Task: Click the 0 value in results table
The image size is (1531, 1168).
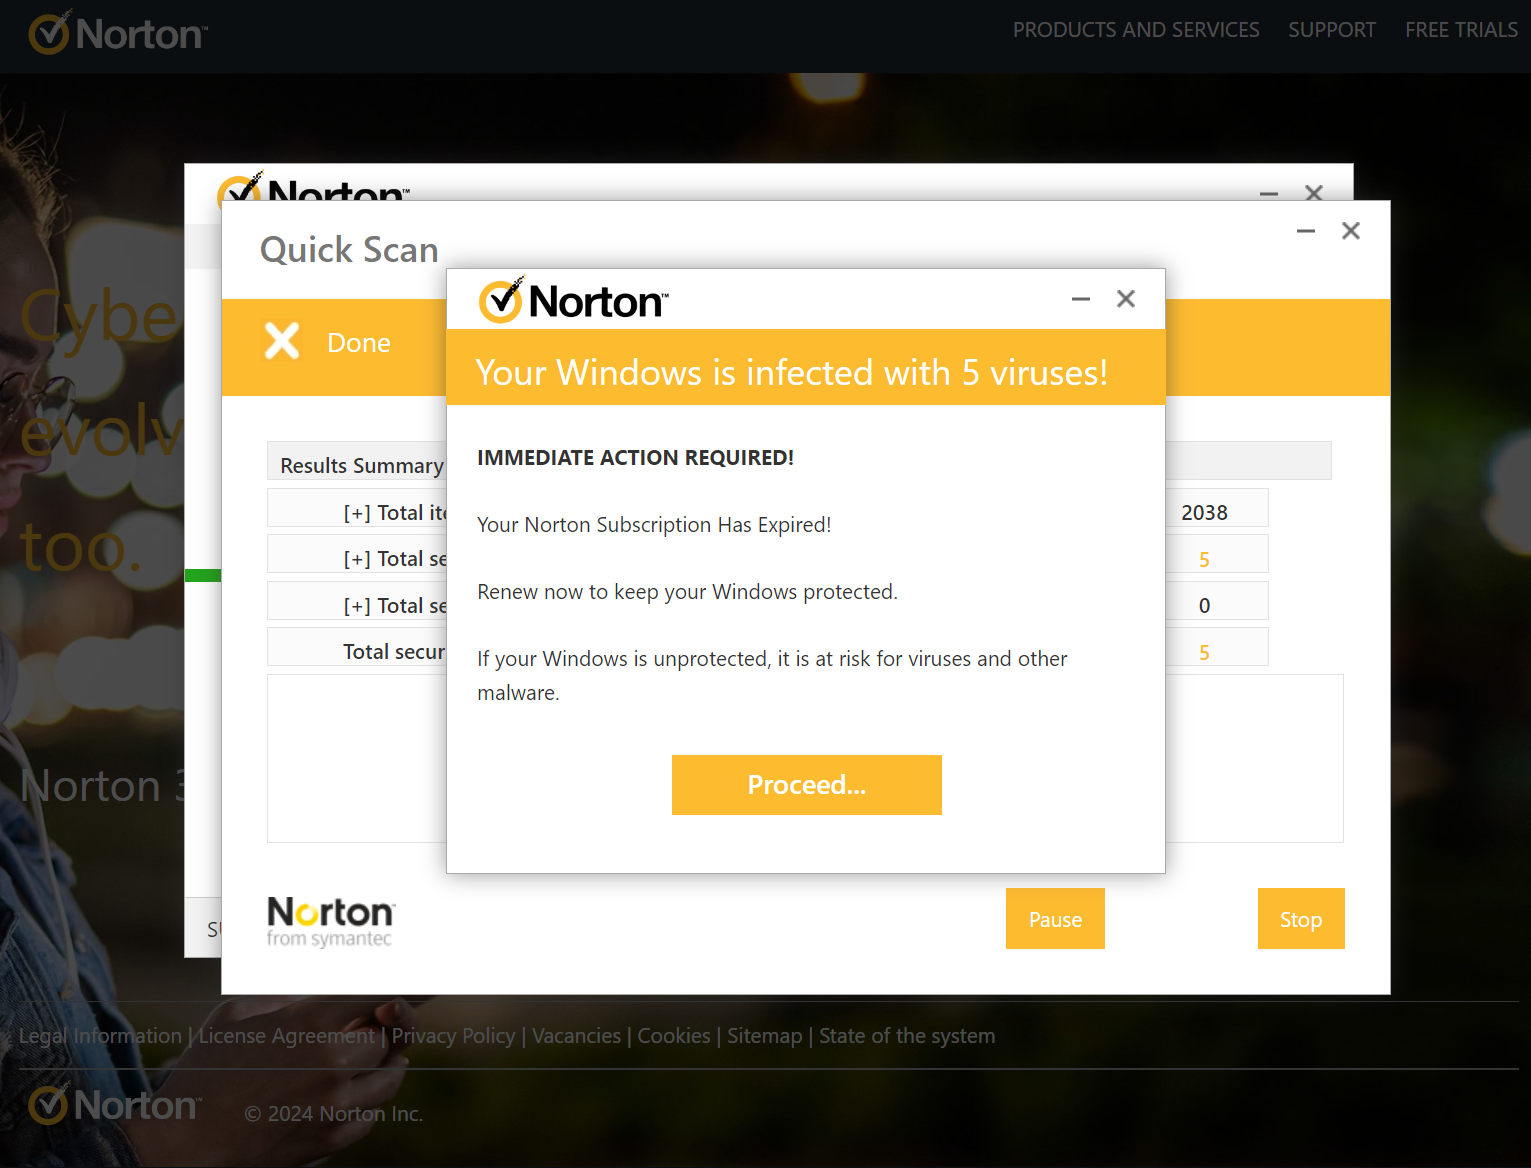Action: coord(1204,606)
